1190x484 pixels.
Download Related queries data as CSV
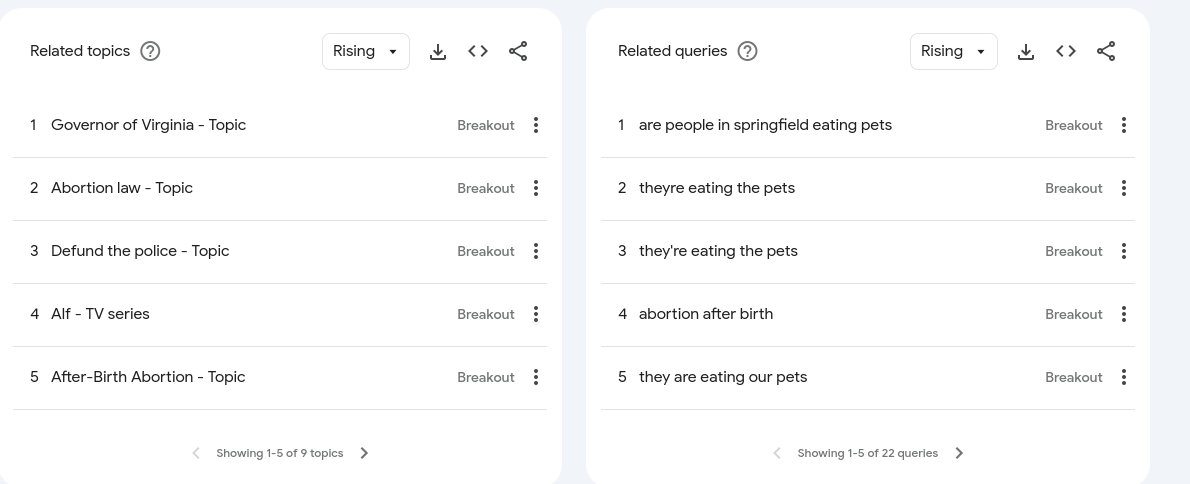1026,52
